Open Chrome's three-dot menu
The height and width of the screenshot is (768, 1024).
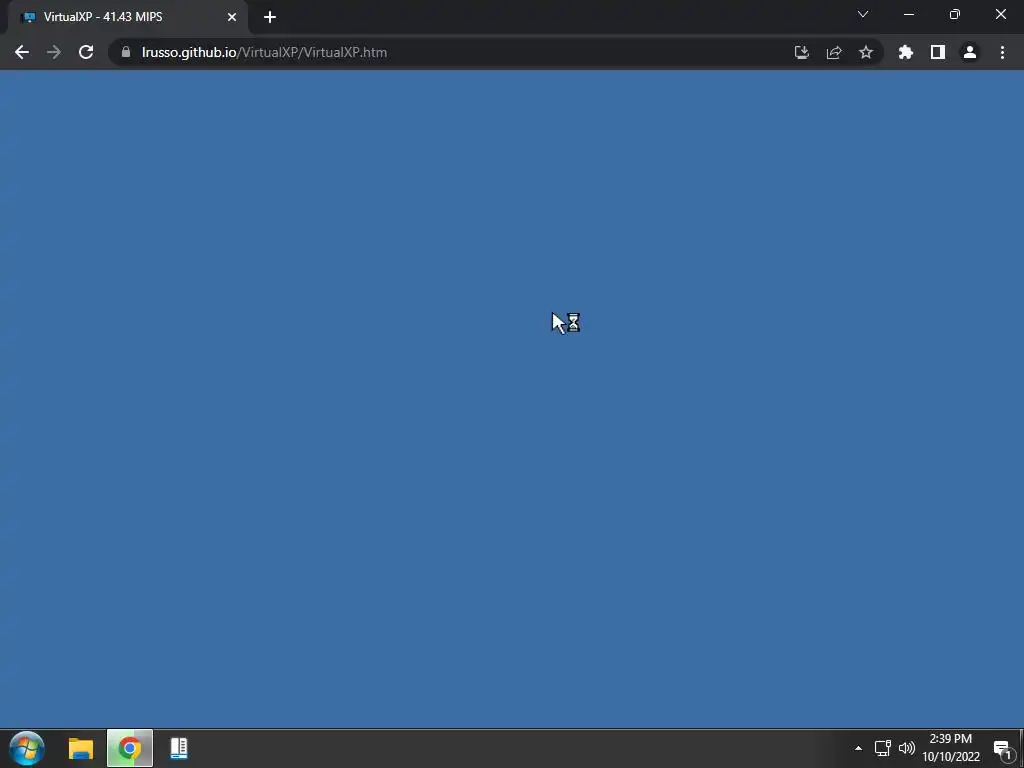point(1002,52)
